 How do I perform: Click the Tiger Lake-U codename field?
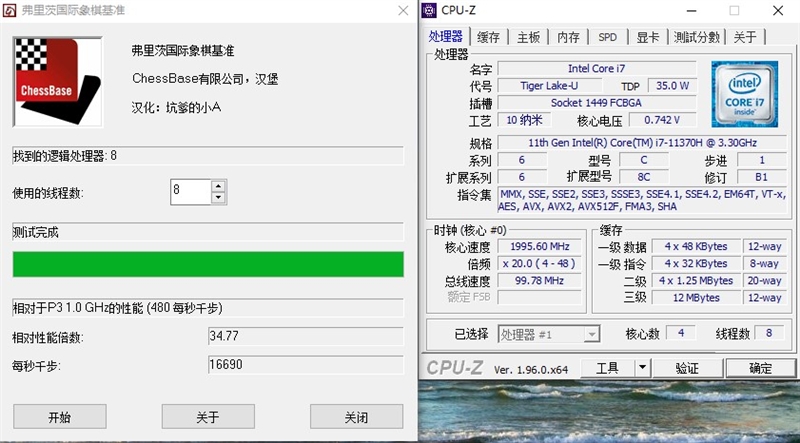click(x=549, y=86)
